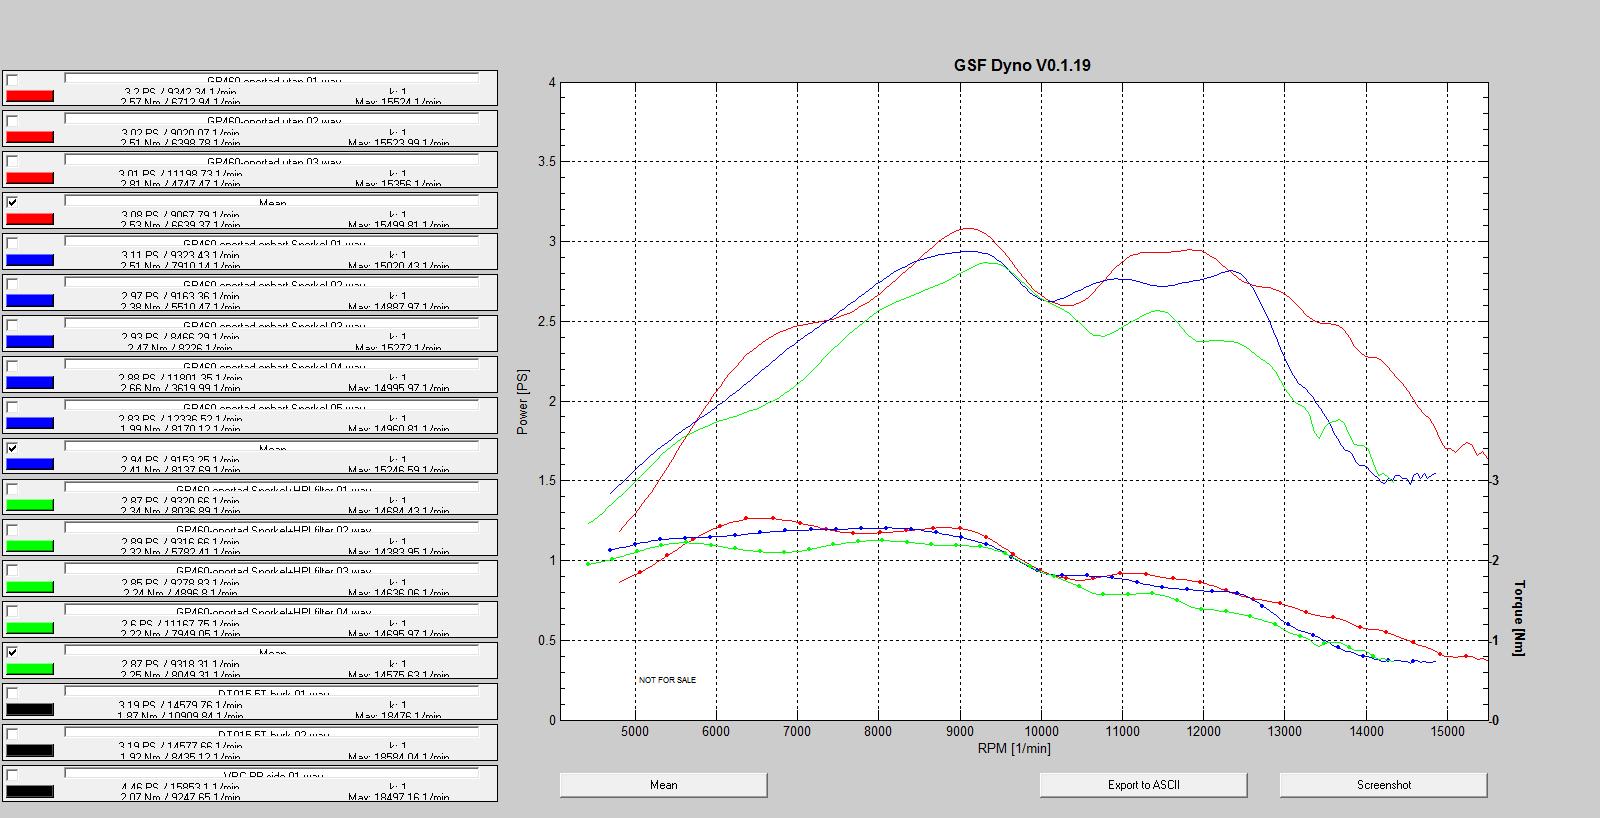Click the GSF Dyno chart title
1600x818 pixels.
pos(1021,65)
